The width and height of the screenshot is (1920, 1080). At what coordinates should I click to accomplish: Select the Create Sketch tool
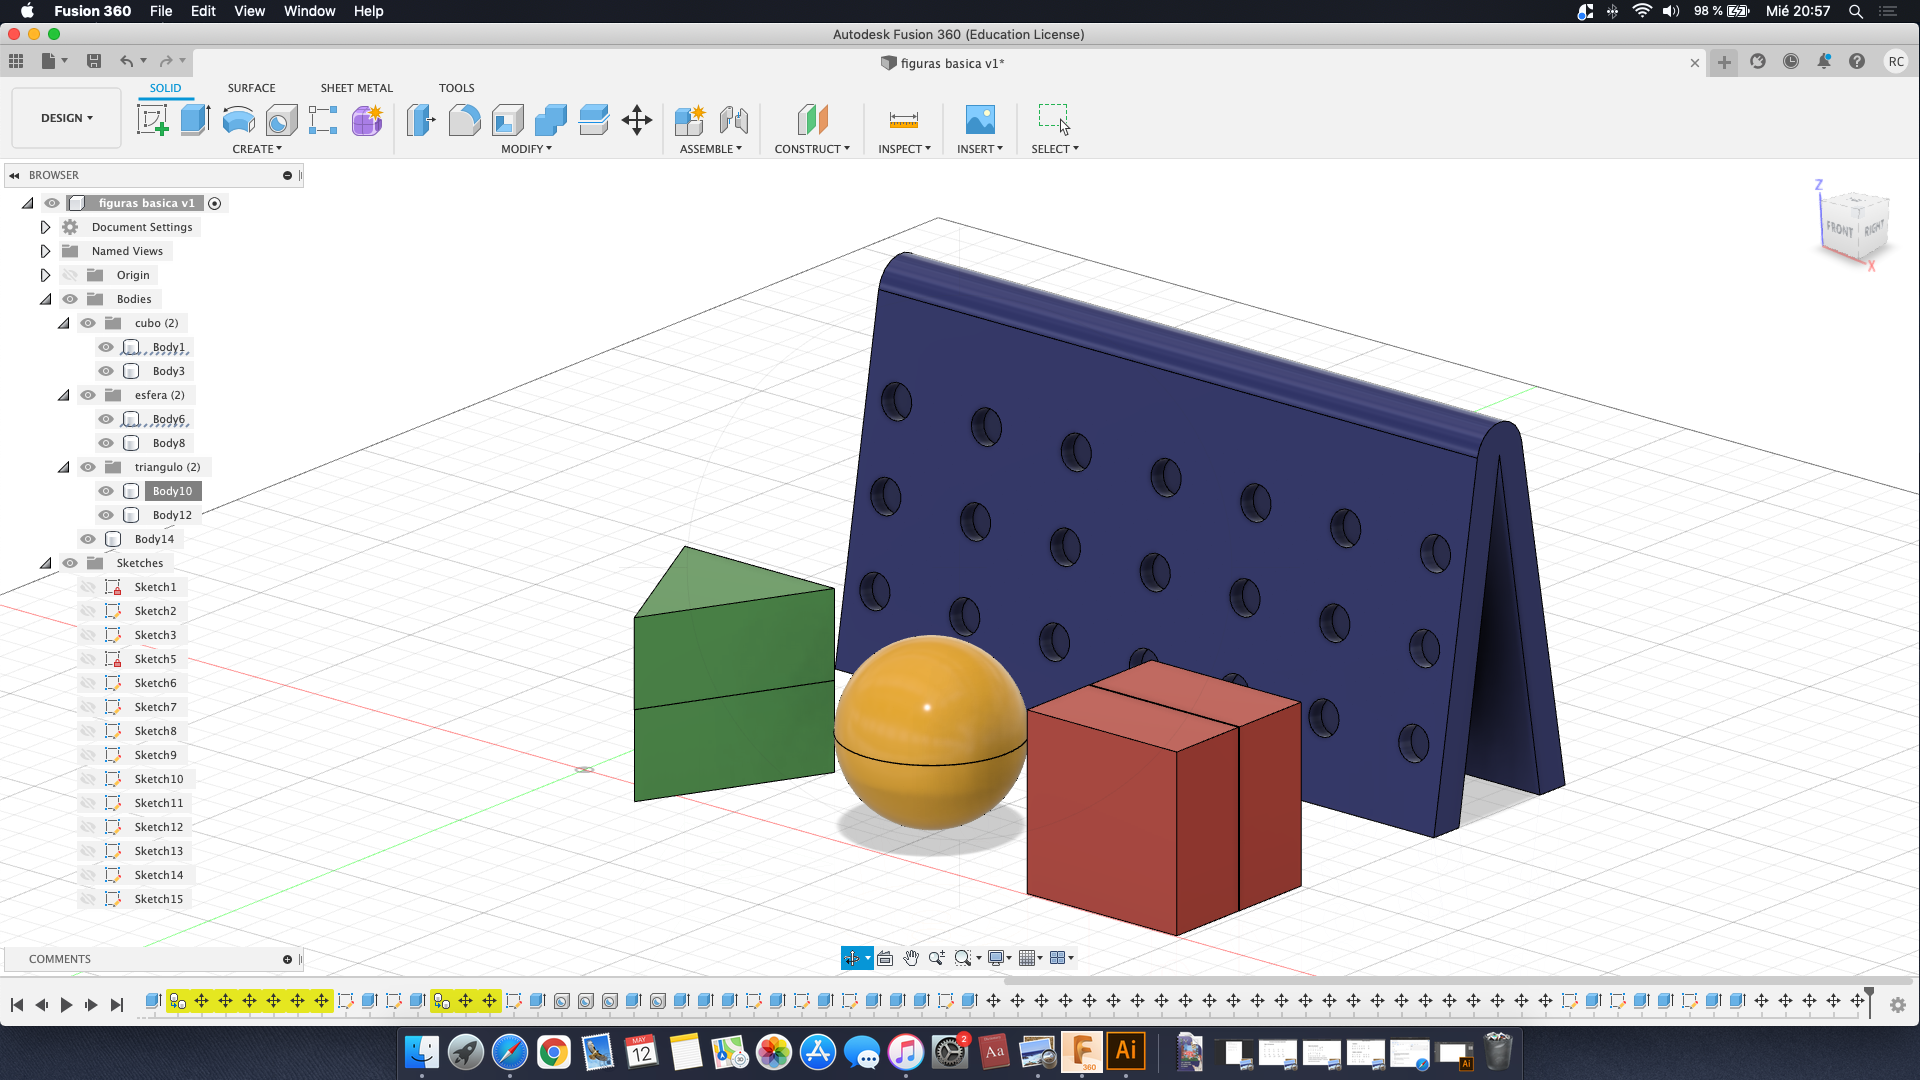point(152,120)
